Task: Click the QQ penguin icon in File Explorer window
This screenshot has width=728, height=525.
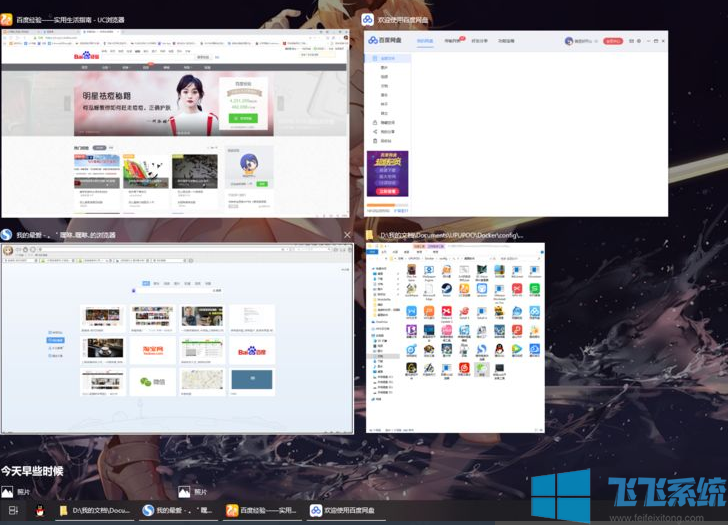Action: click(x=499, y=349)
